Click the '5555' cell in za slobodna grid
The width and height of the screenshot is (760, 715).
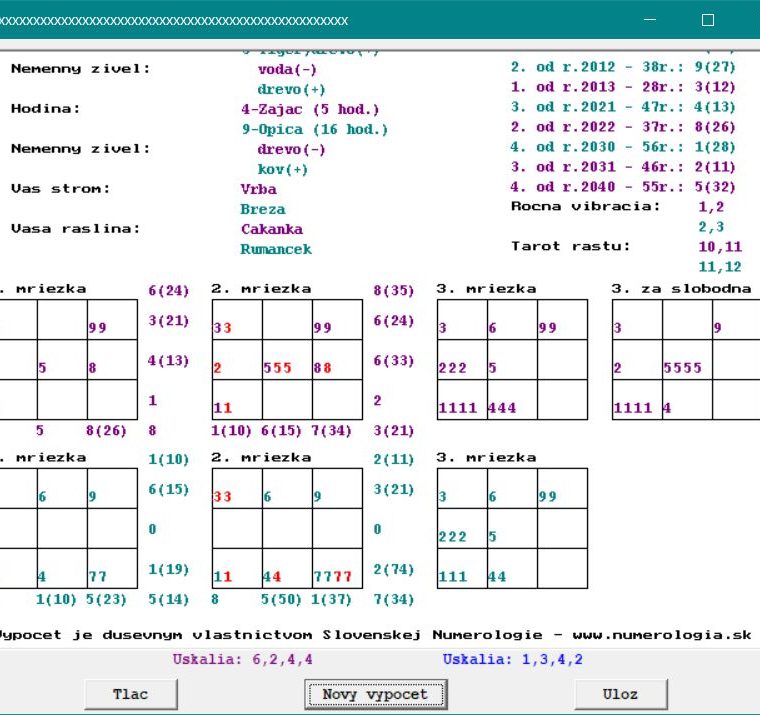[687, 360]
